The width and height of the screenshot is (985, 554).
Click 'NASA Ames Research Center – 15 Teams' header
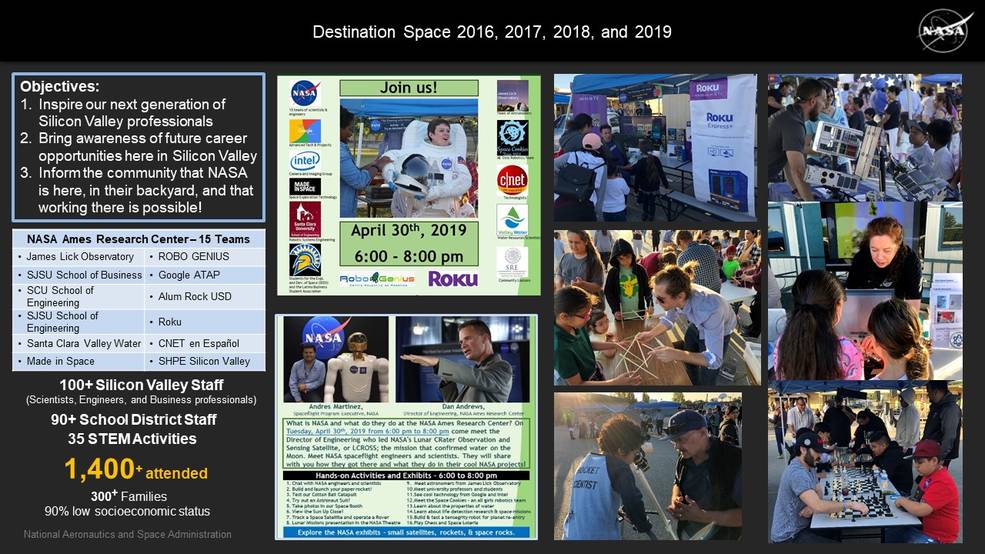point(138,239)
